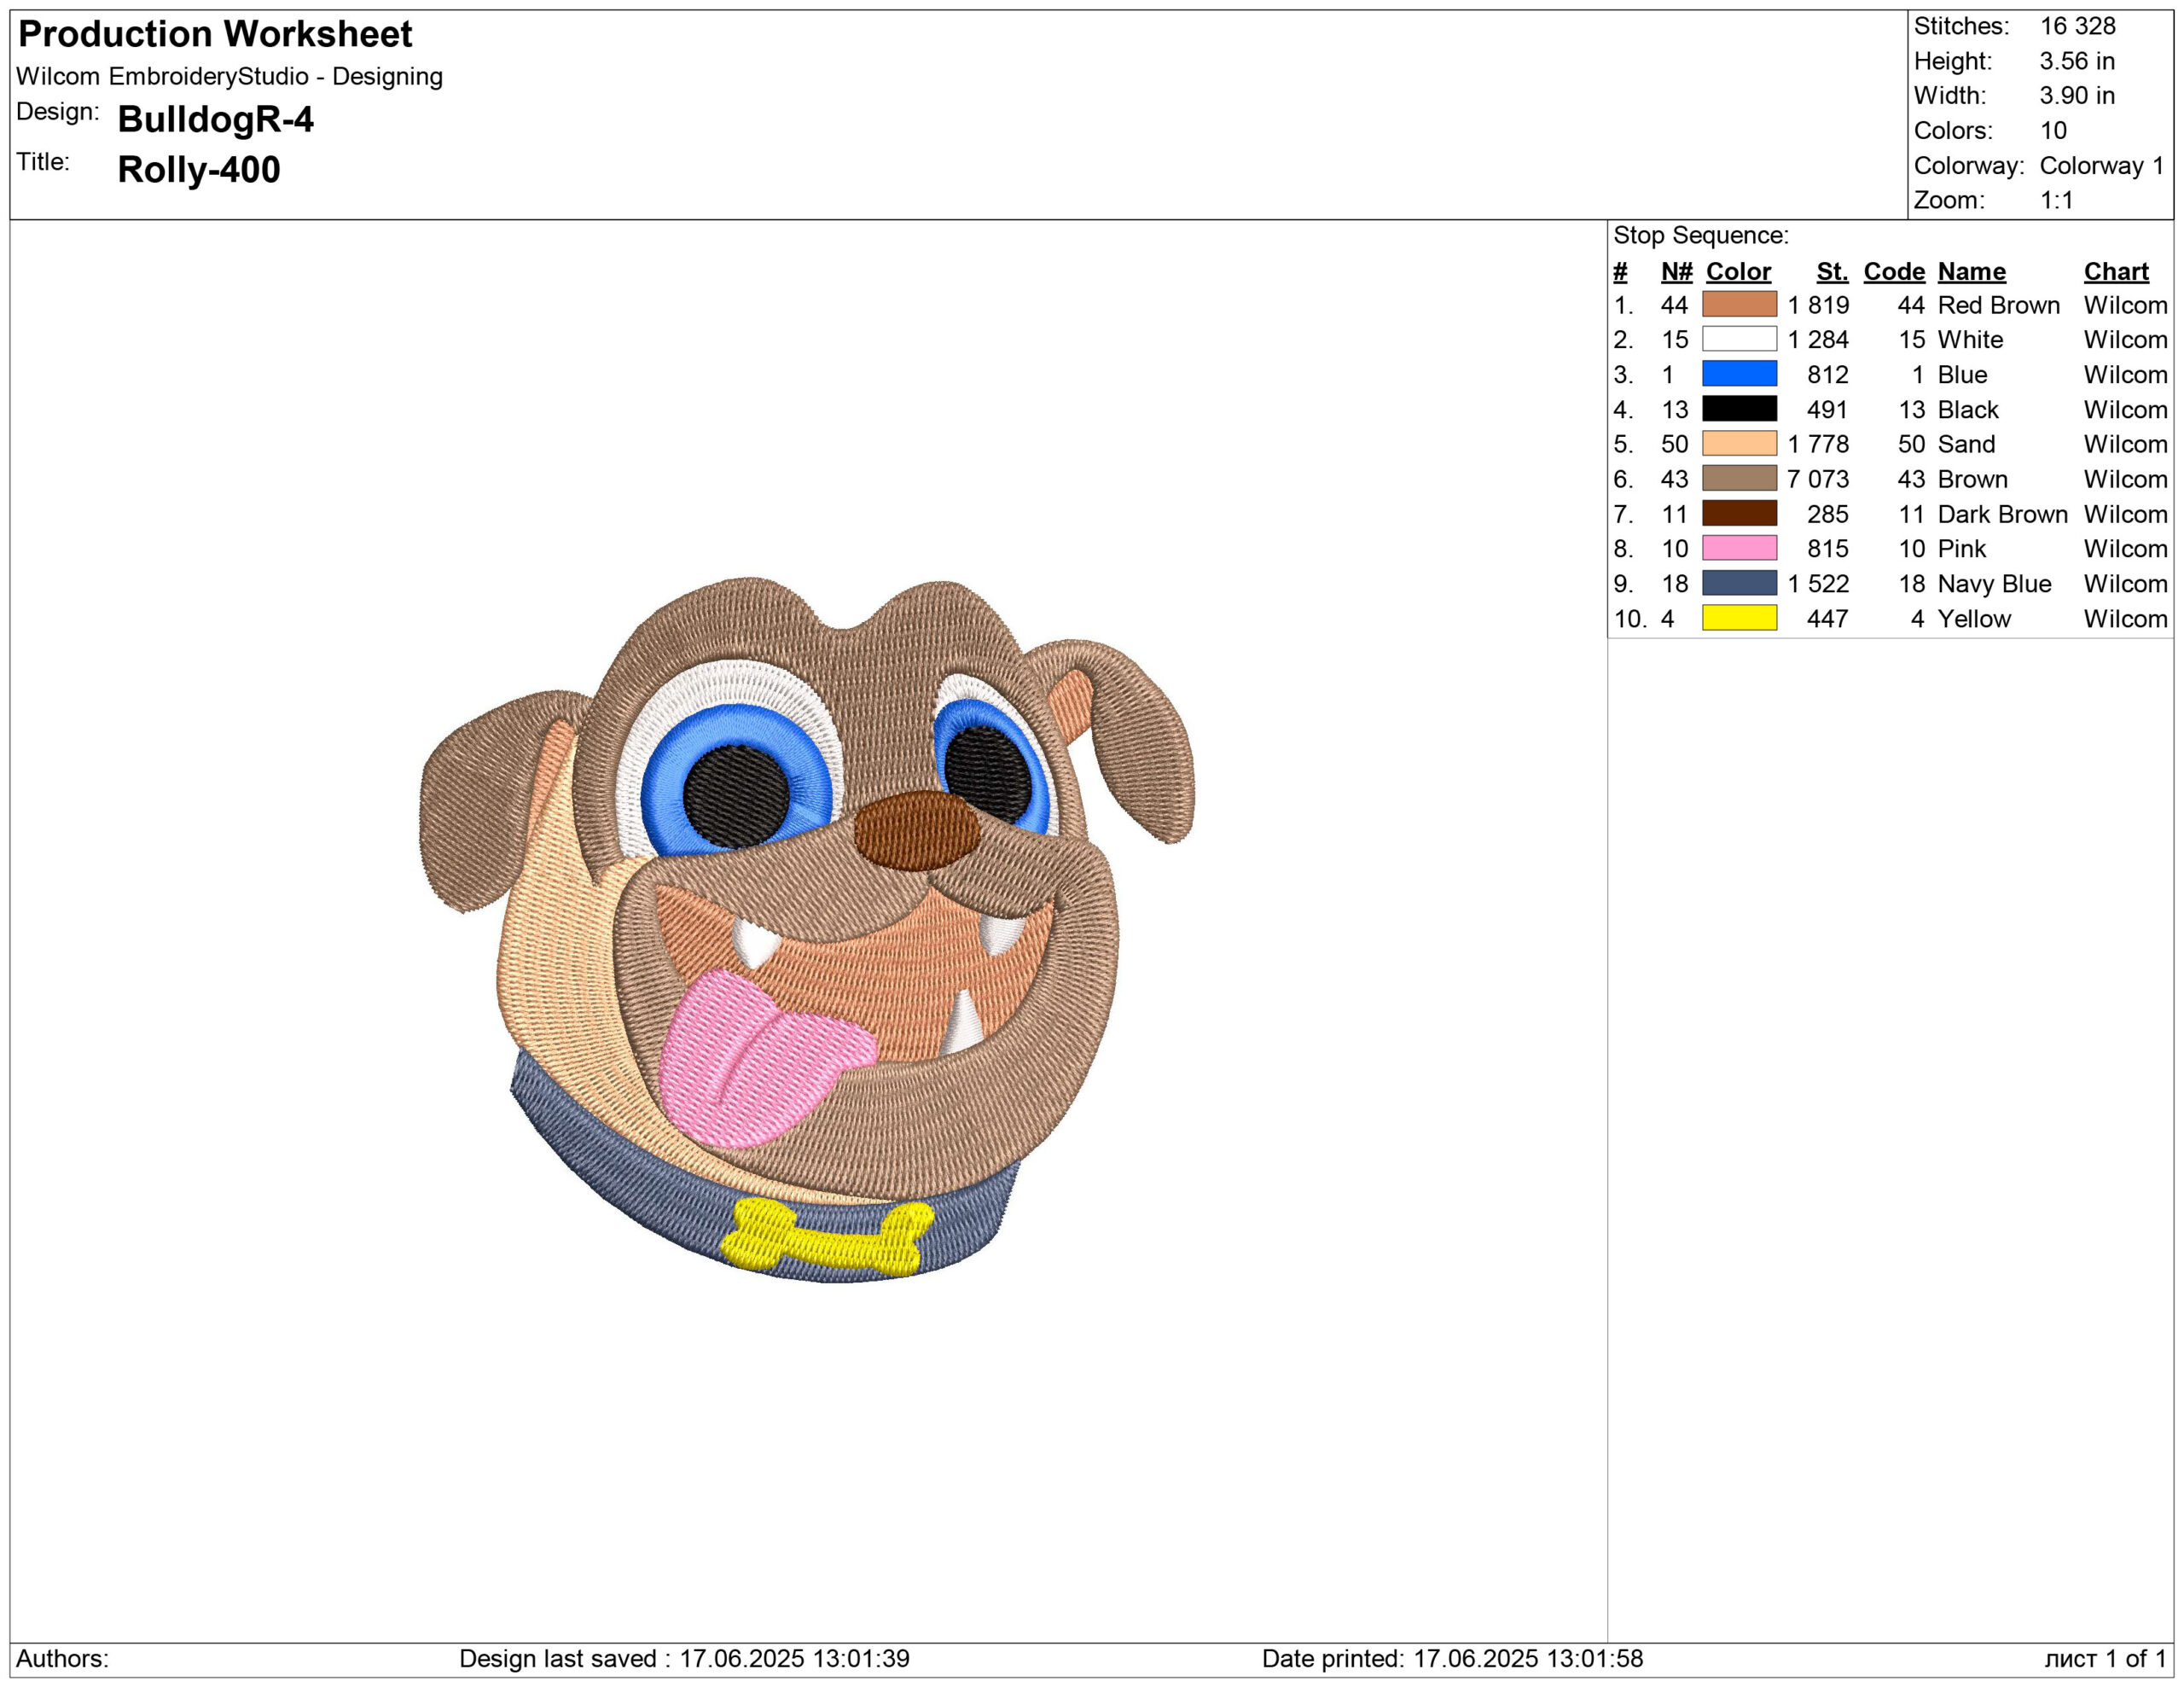Choose the Navy Blue swatch
This screenshot has width=2184, height=1681.
tap(1739, 583)
